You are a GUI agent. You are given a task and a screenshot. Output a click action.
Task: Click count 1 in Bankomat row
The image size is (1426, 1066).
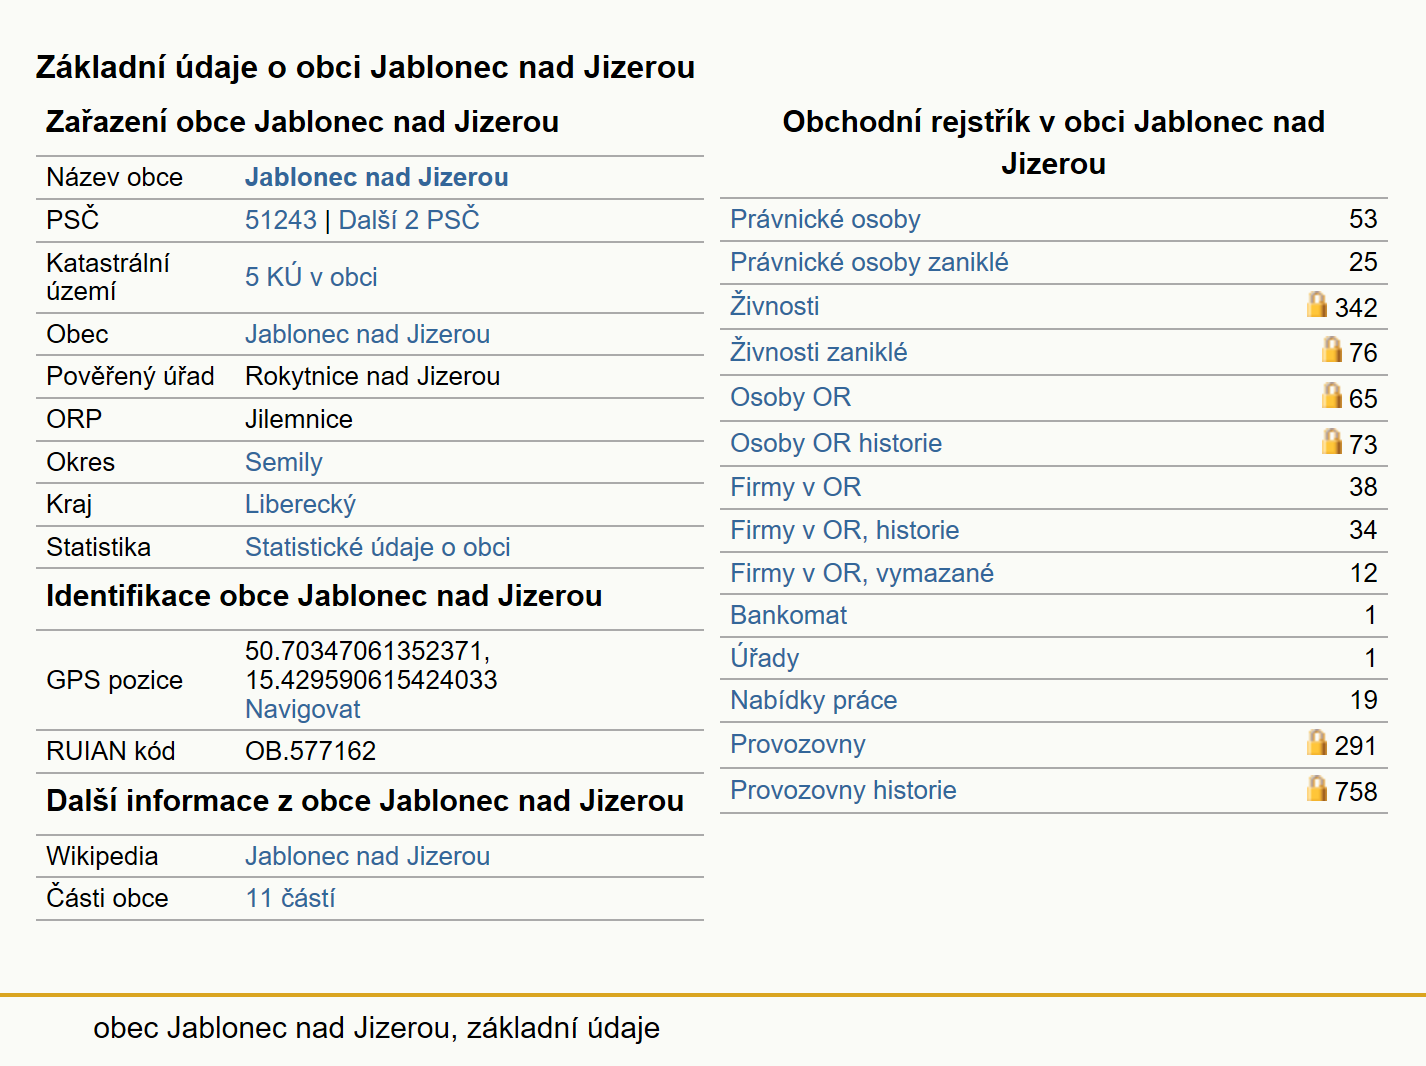(x=1371, y=615)
